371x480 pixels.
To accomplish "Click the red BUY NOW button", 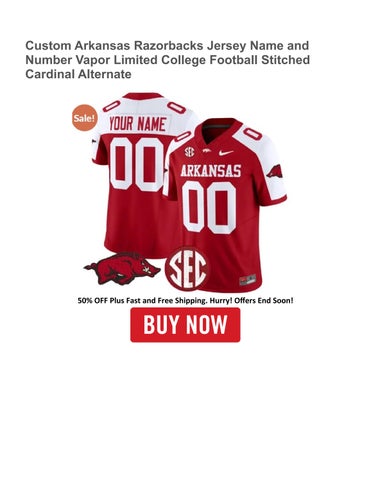I will click(185, 325).
